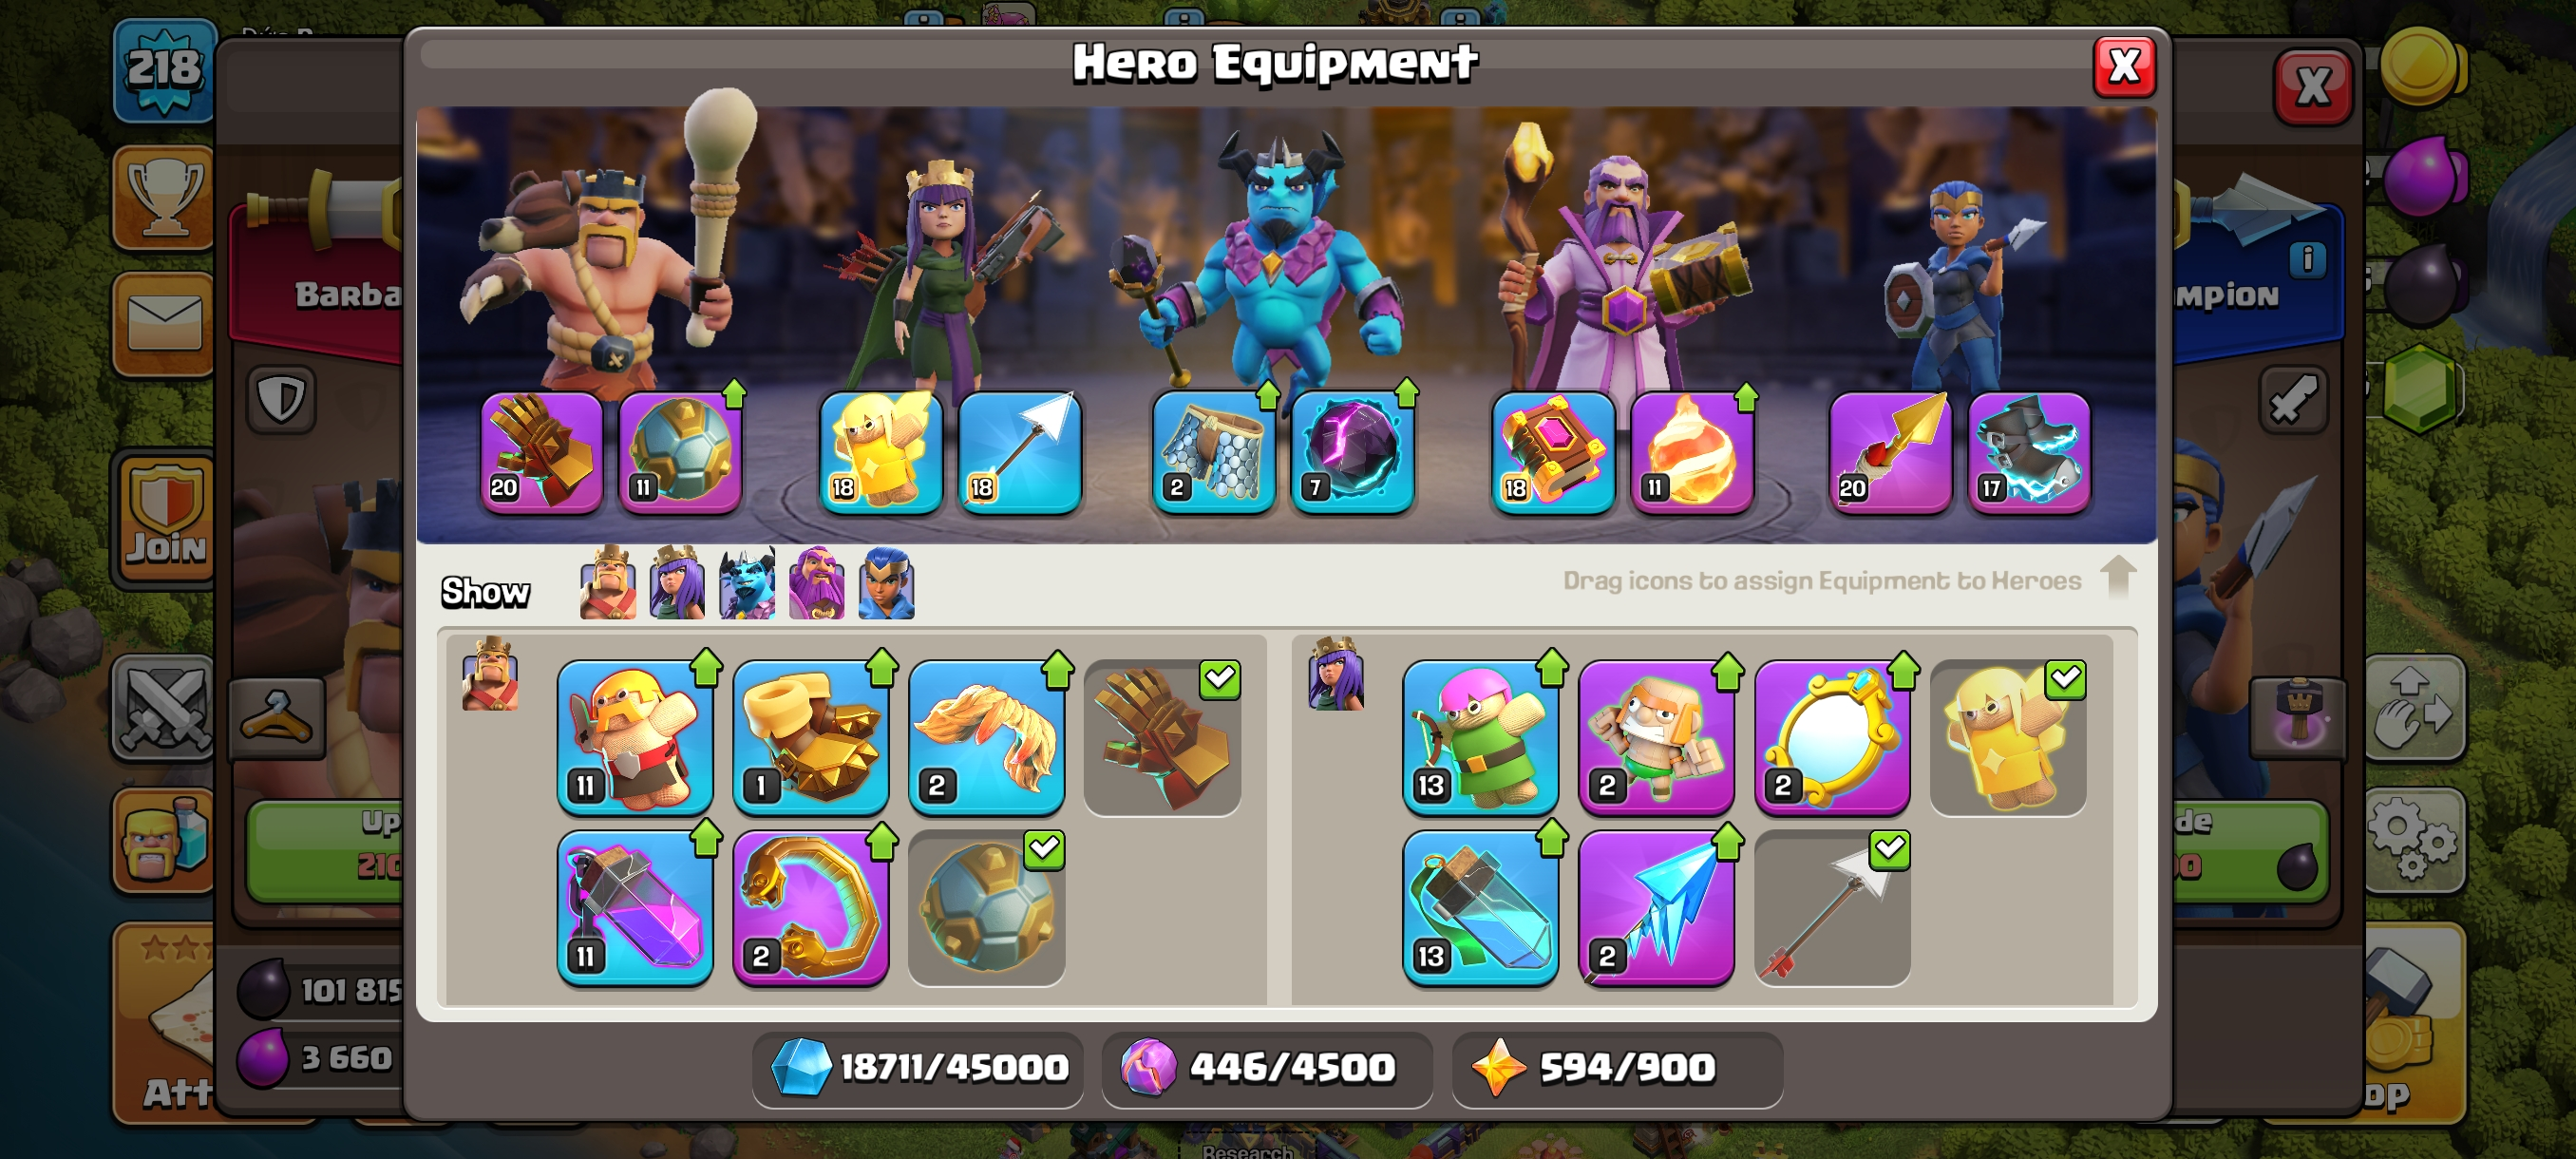Tap the Barbarian Puppet equipment icon
This screenshot has height=1159, width=2576.
pyautogui.click(x=635, y=737)
